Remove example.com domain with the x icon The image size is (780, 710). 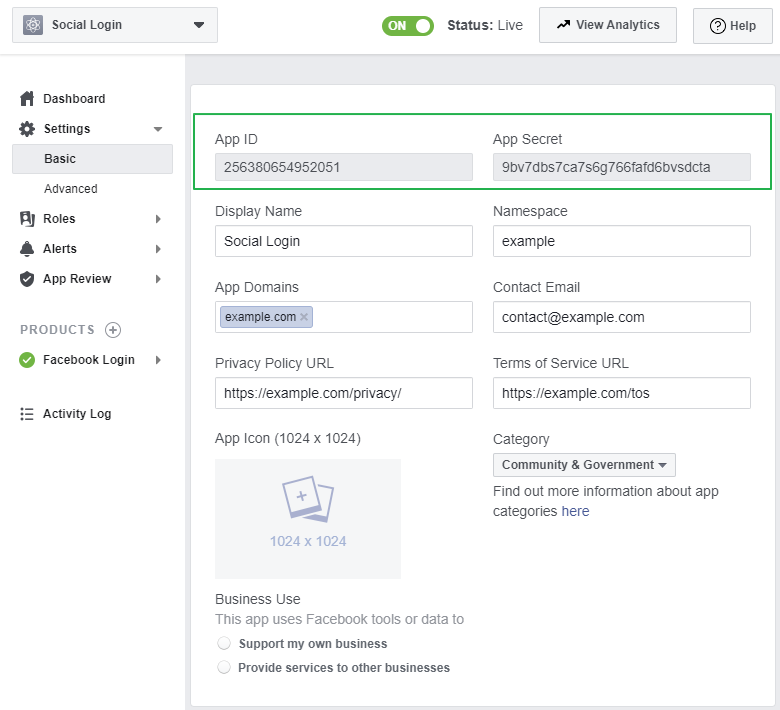[304, 317]
